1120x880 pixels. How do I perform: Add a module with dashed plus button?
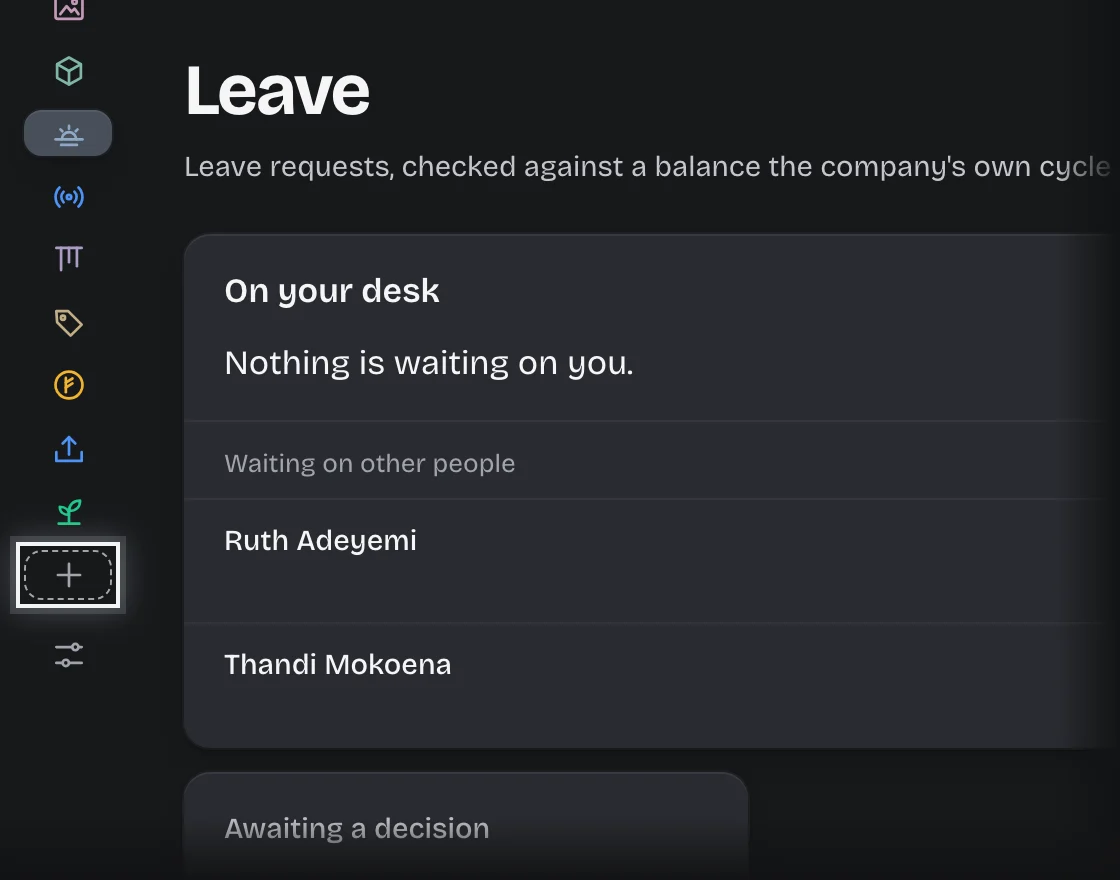68,575
